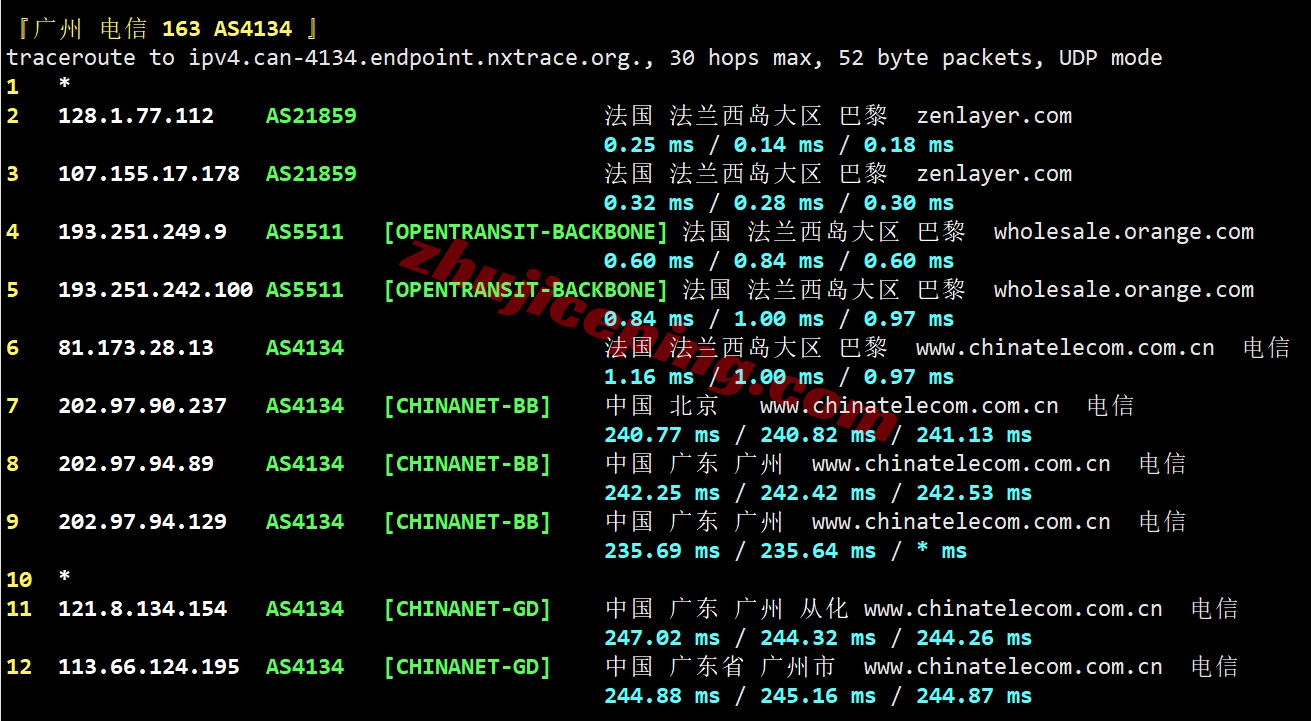Select the "240.77 ms" latency value
This screenshot has height=721, width=1311.
tap(662, 435)
